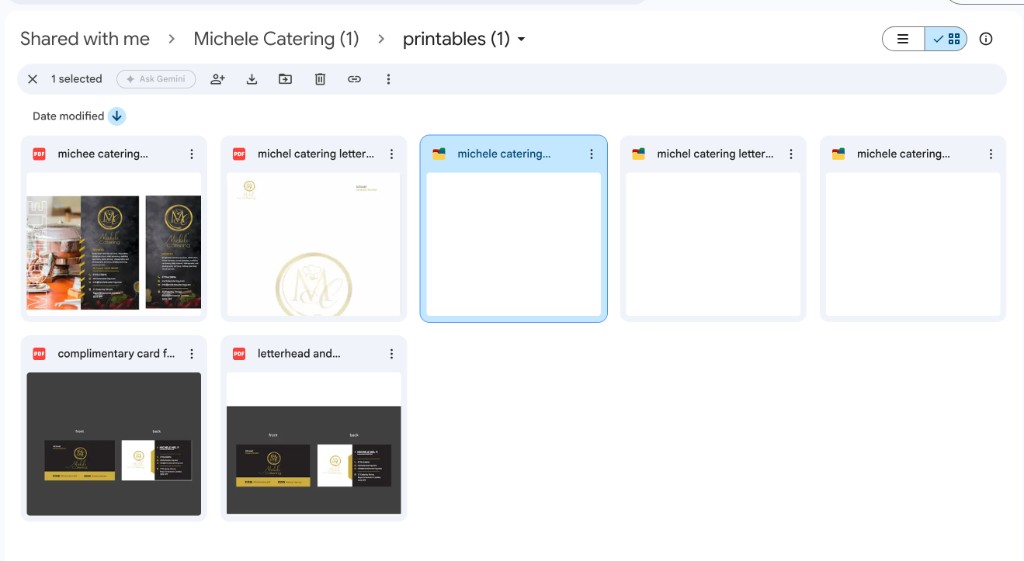Click the 'michee catering...' file name
1024x561 pixels.
pos(103,154)
